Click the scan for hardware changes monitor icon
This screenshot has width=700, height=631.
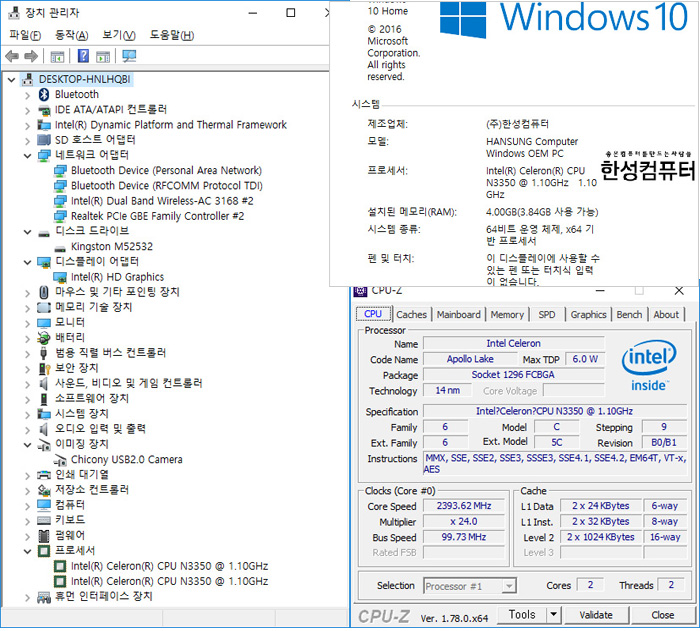coord(129,56)
